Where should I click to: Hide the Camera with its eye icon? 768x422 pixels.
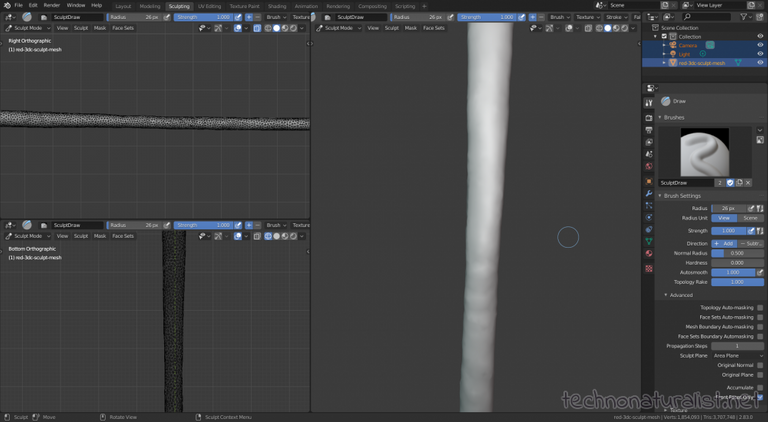[x=760, y=45]
